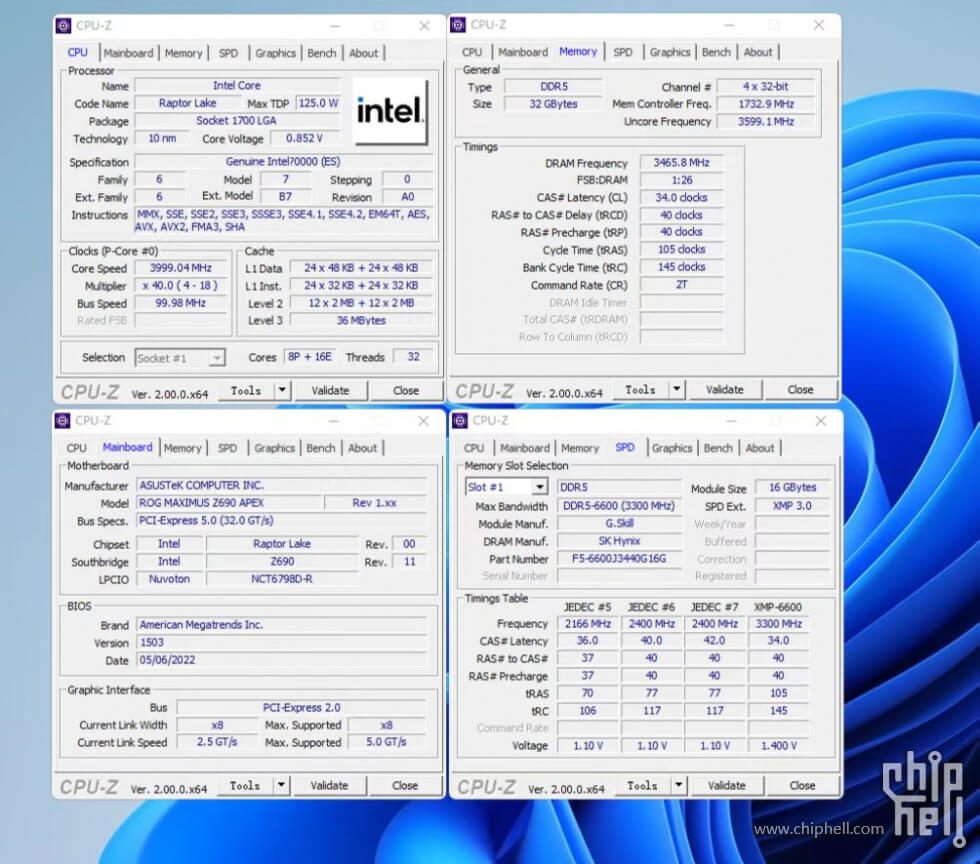
Task: Switch to the Graphics tab in the CPU window
Action: coord(275,53)
